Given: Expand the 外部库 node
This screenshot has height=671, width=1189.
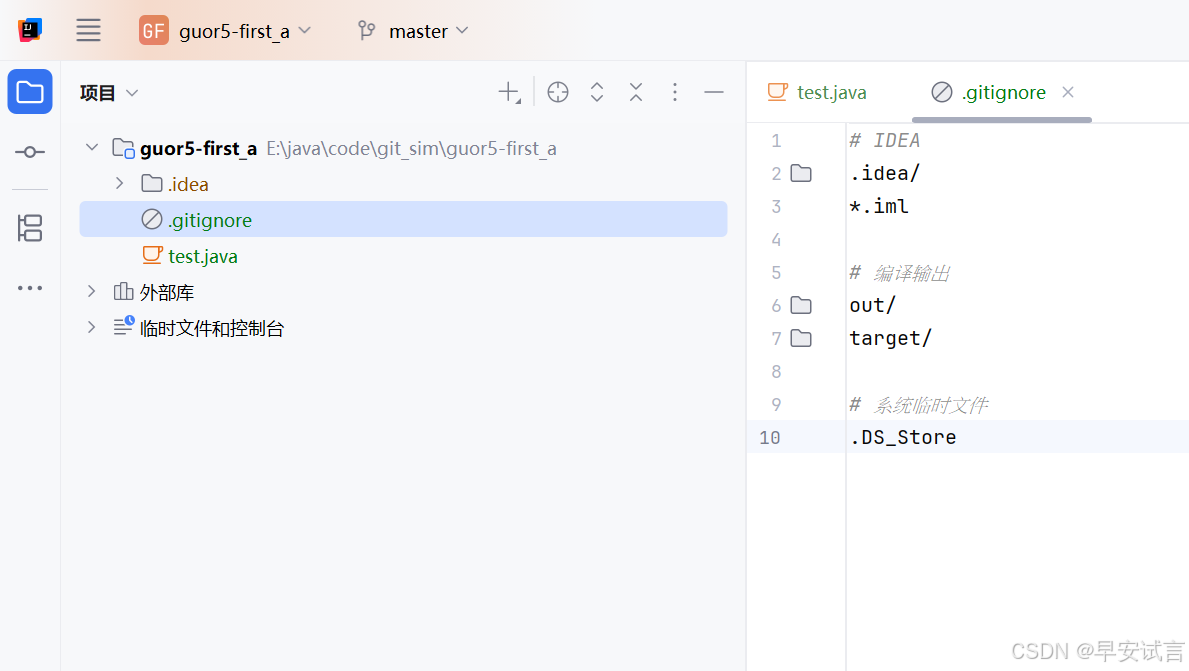Looking at the screenshot, I should coord(92,291).
